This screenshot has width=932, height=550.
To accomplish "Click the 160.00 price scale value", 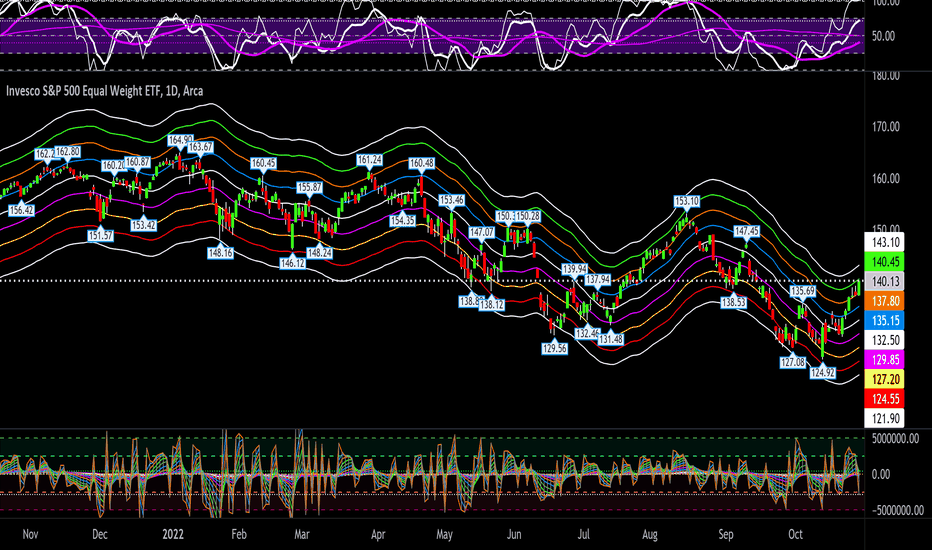I will pyautogui.click(x=886, y=178).
